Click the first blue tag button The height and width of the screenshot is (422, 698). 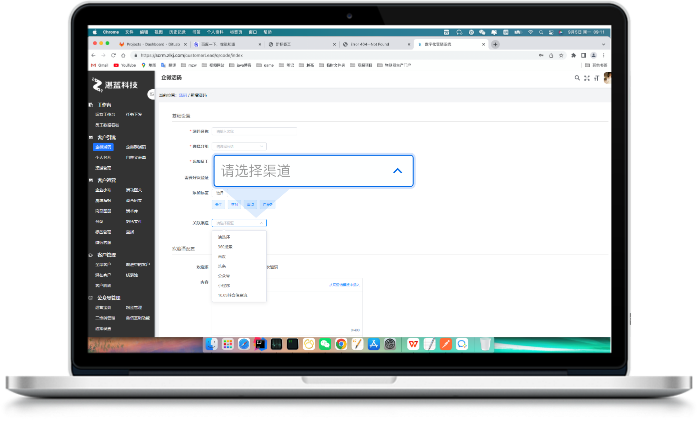point(219,203)
